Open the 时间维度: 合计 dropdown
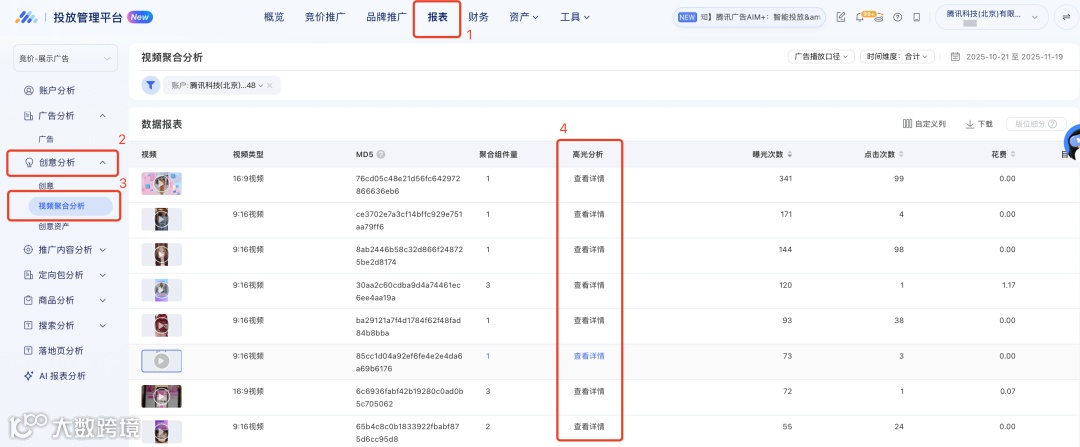Viewport: 1080px width, 447px height. (897, 56)
